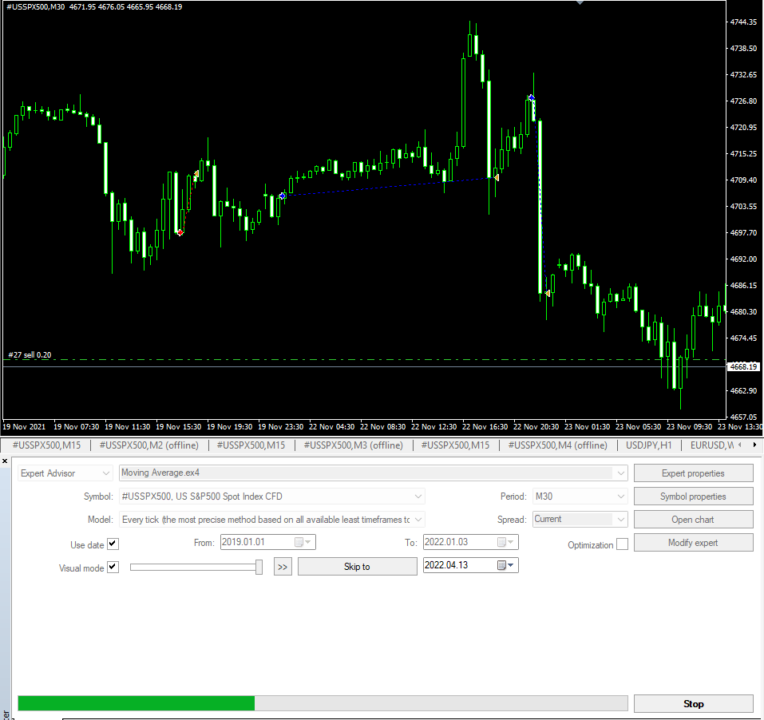The height and width of the screenshot is (720, 764).
Task: Click the blue buy arrow near 19 Nov 23:30
Action: pyautogui.click(x=283, y=196)
